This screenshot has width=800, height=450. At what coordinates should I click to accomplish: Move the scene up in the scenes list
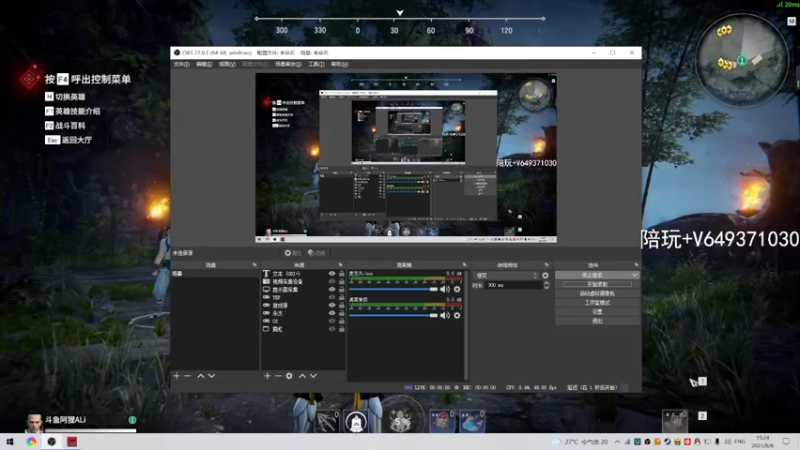coord(201,376)
